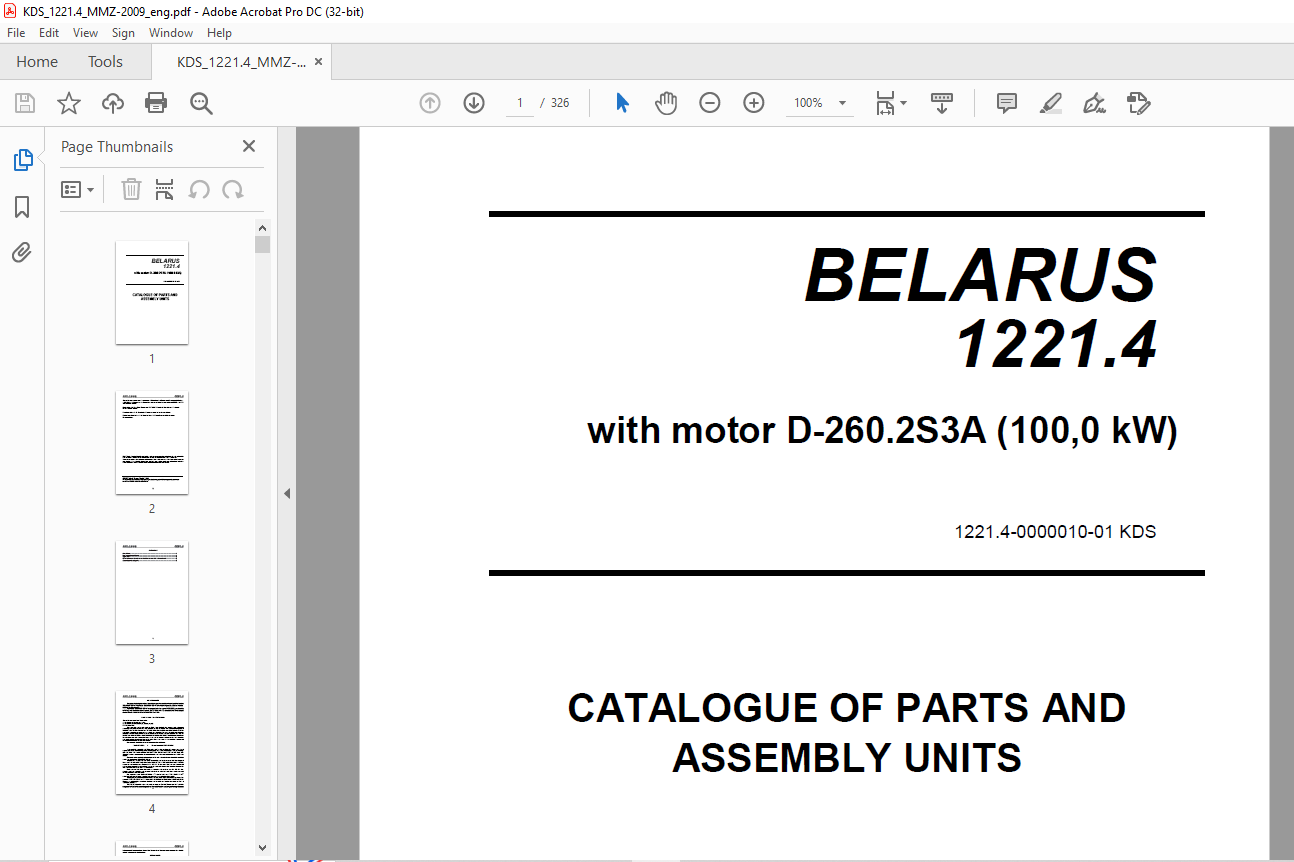1294x862 pixels.
Task: Go to next page arrow
Action: pyautogui.click(x=474, y=103)
